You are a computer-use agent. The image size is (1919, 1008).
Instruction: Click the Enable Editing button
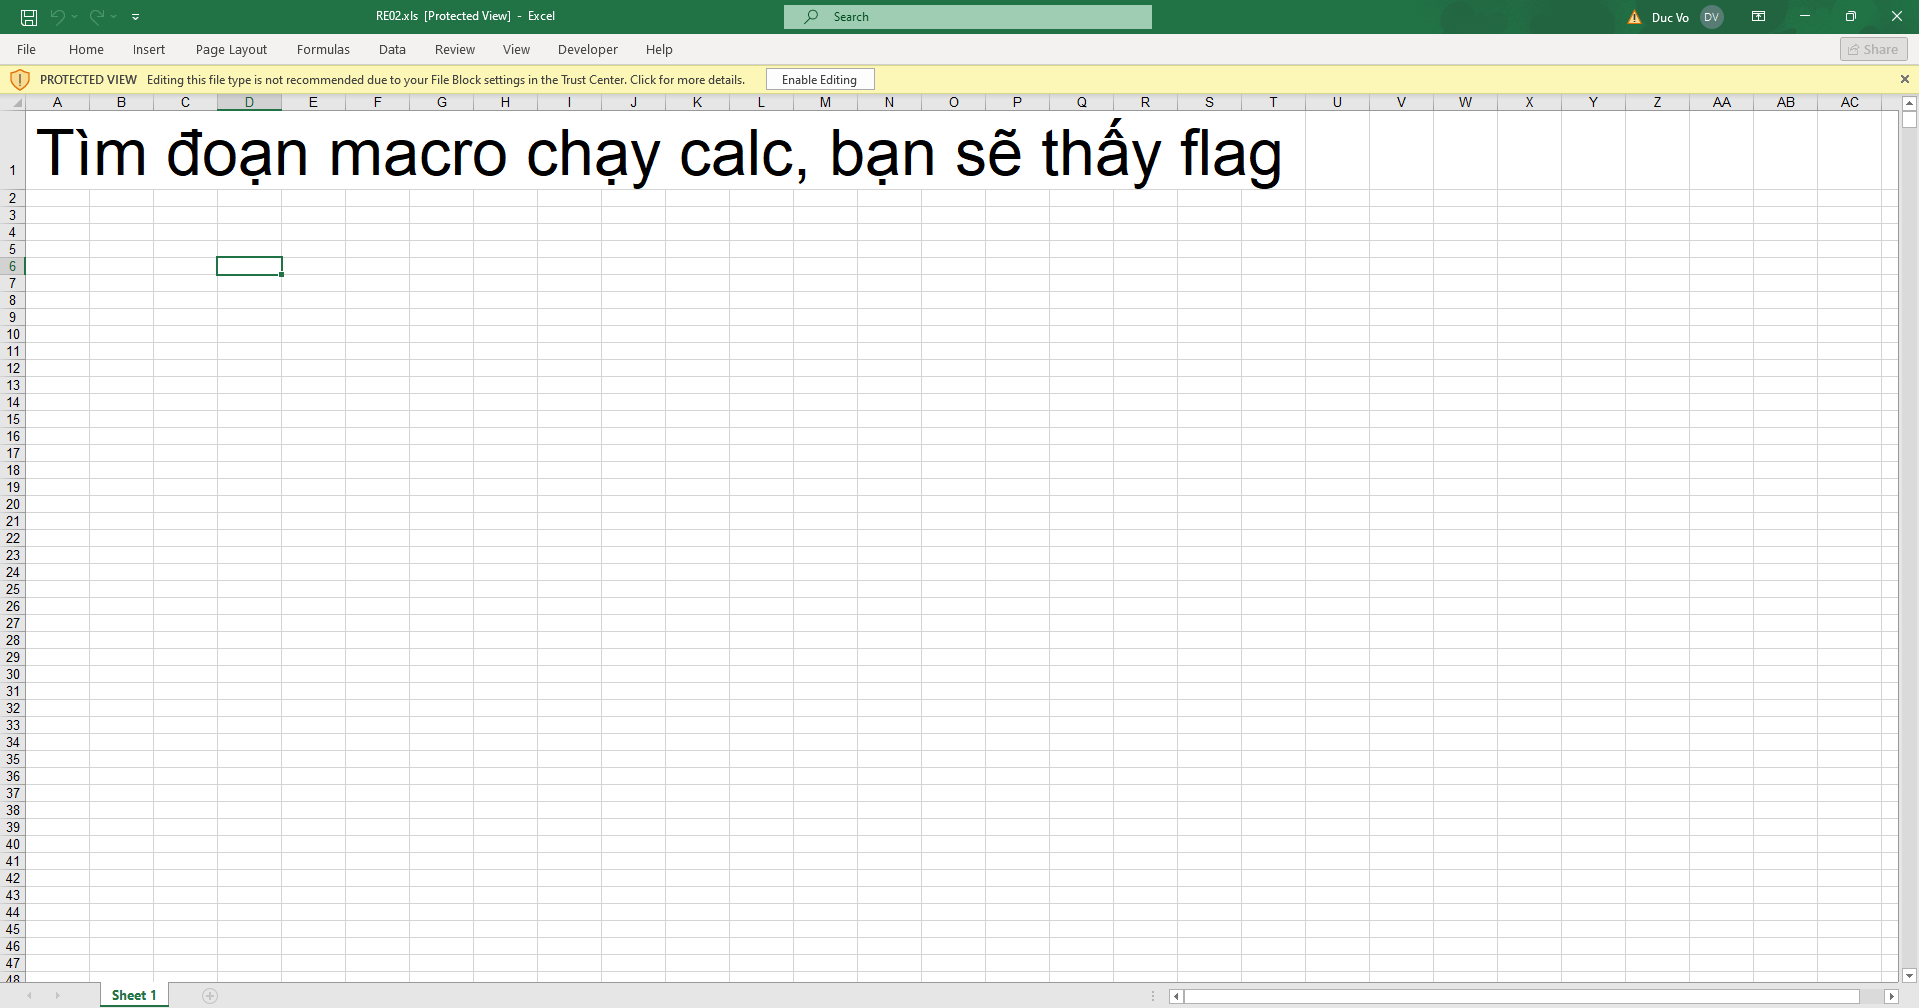[818, 79]
